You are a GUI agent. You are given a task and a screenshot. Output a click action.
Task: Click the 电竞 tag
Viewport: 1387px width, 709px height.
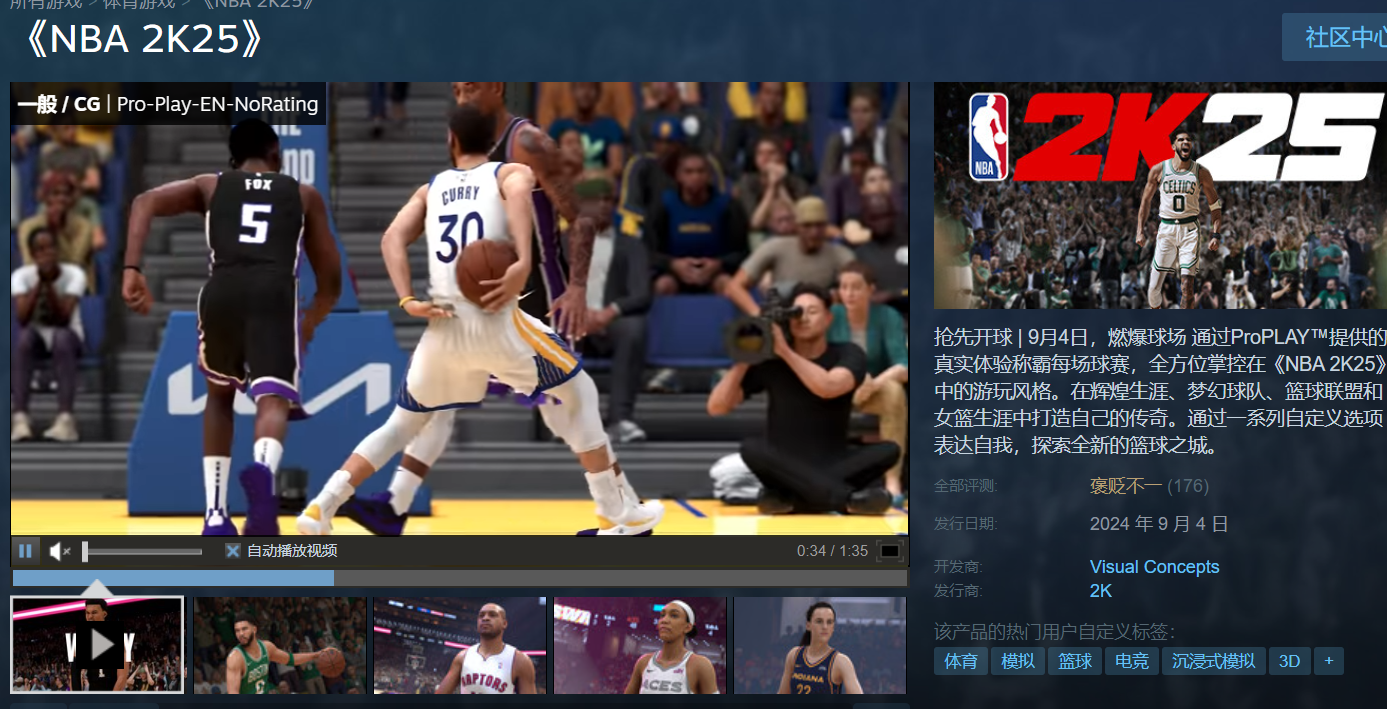pyautogui.click(x=1131, y=661)
